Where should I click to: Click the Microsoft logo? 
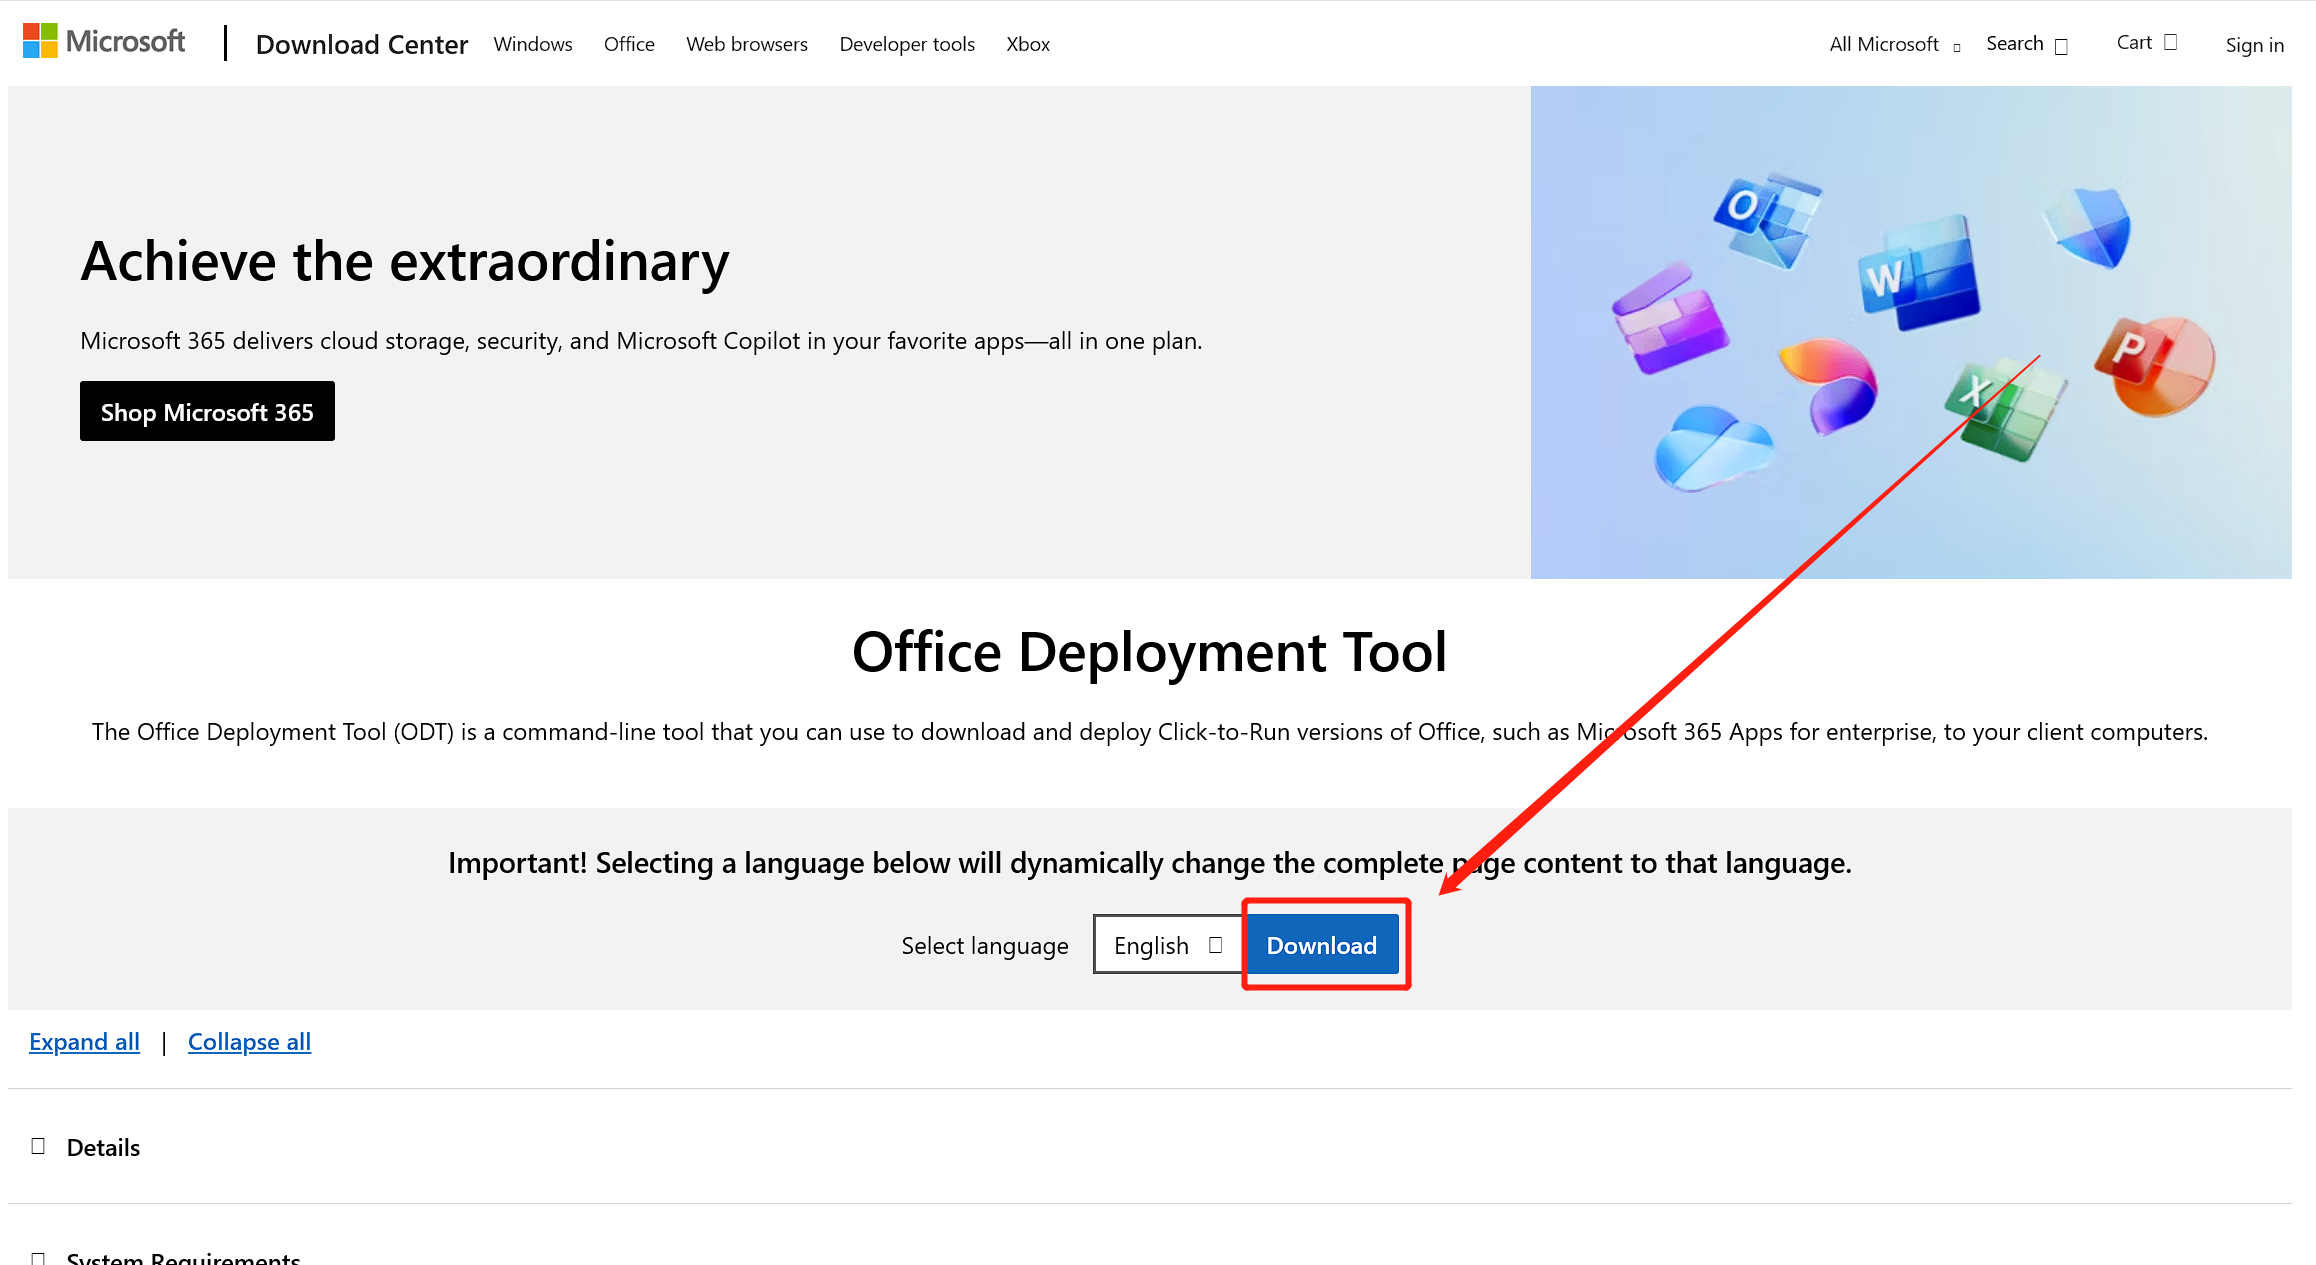tap(104, 42)
